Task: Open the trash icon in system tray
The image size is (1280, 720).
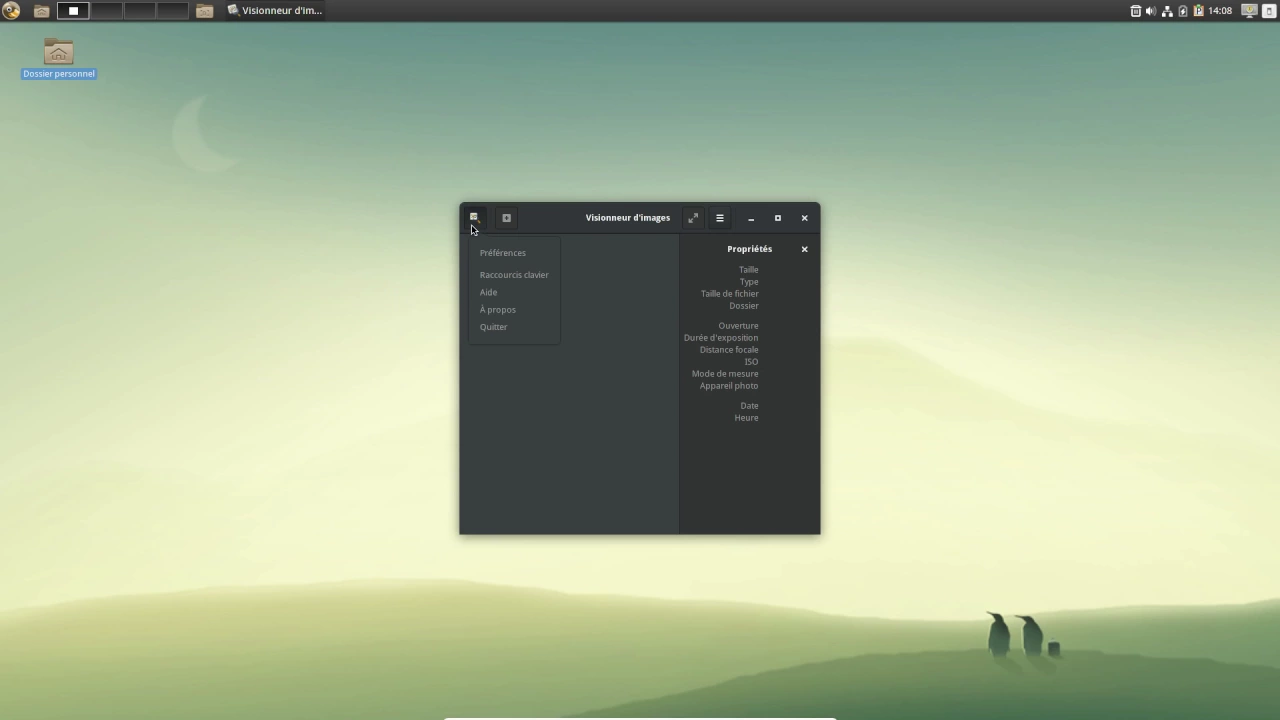Action: click(x=1136, y=11)
